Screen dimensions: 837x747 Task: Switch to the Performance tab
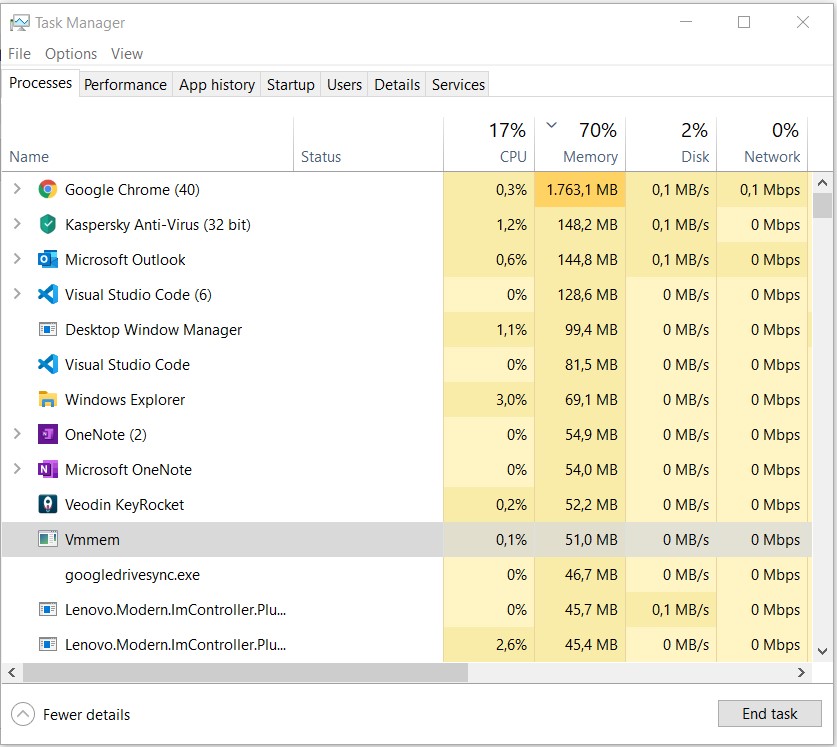[x=125, y=85]
